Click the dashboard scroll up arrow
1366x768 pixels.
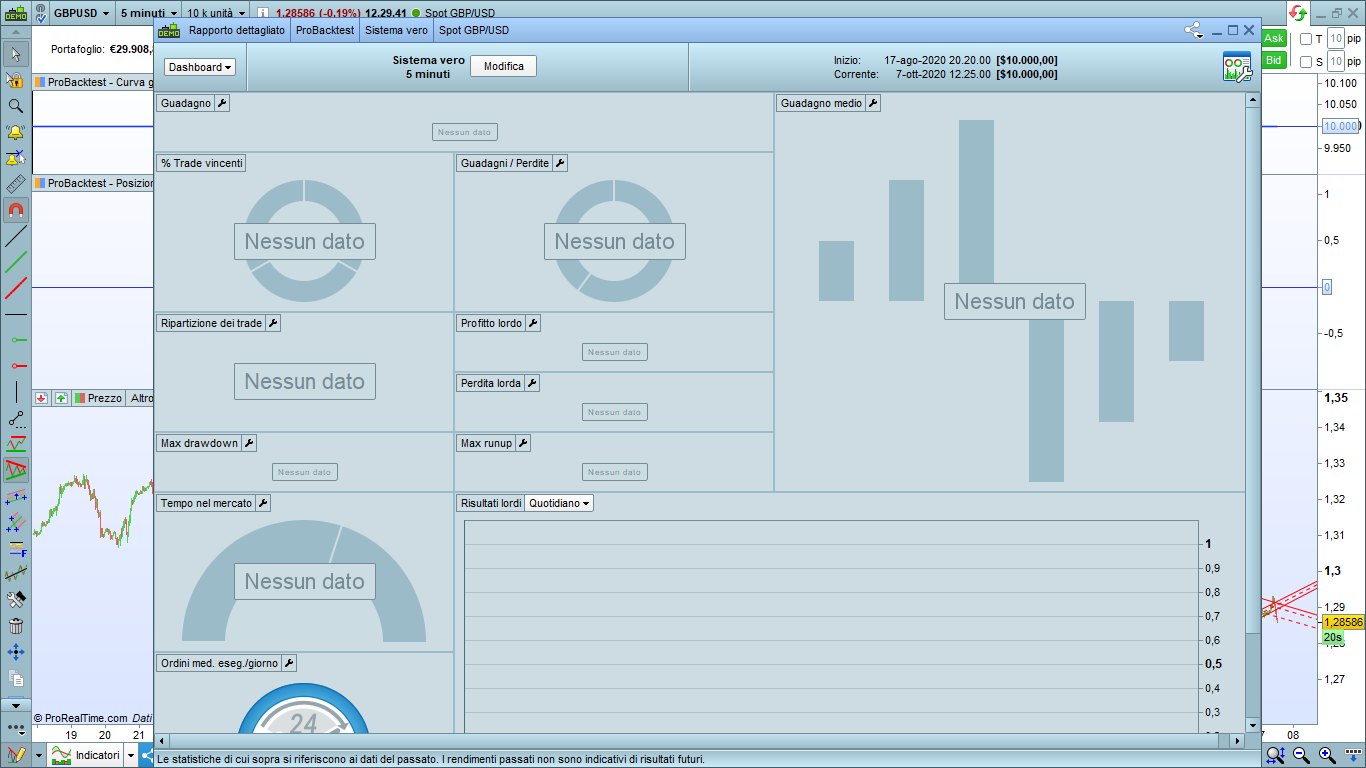(1253, 100)
